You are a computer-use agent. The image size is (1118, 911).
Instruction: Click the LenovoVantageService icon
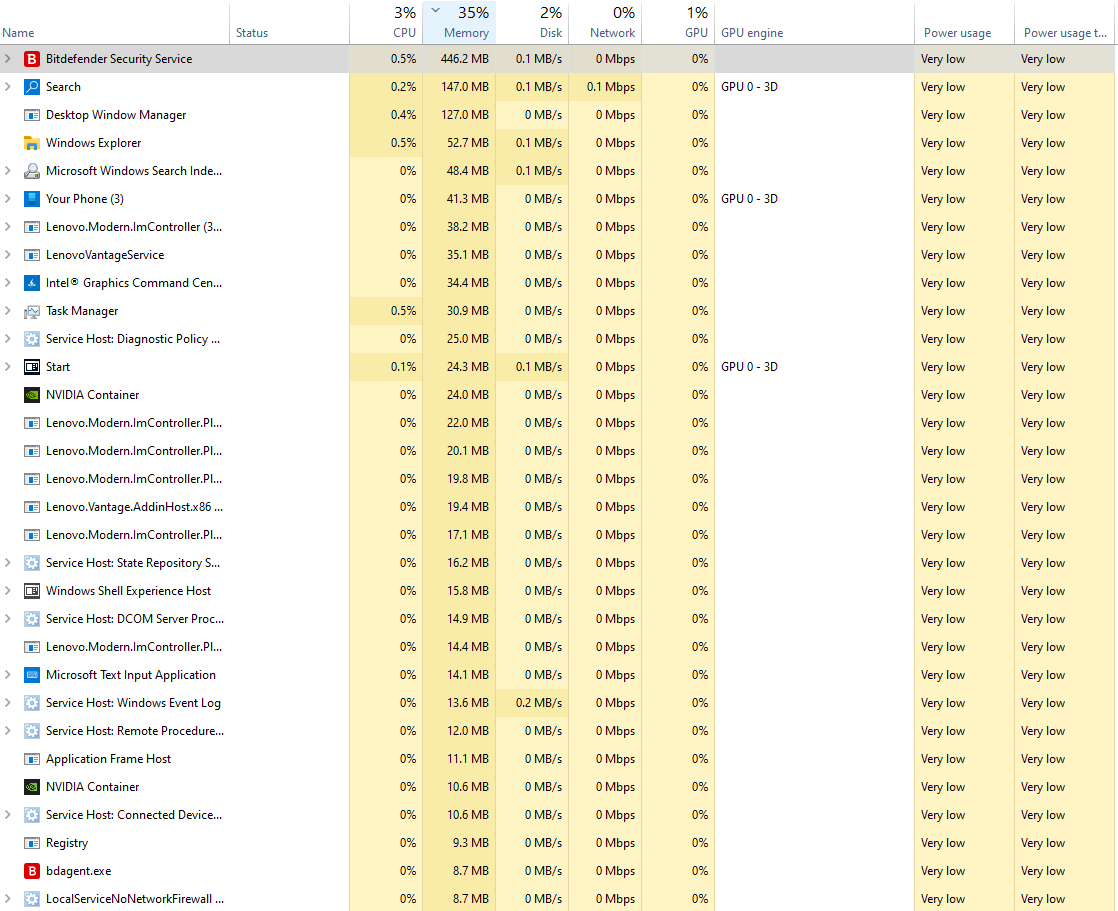[31, 255]
